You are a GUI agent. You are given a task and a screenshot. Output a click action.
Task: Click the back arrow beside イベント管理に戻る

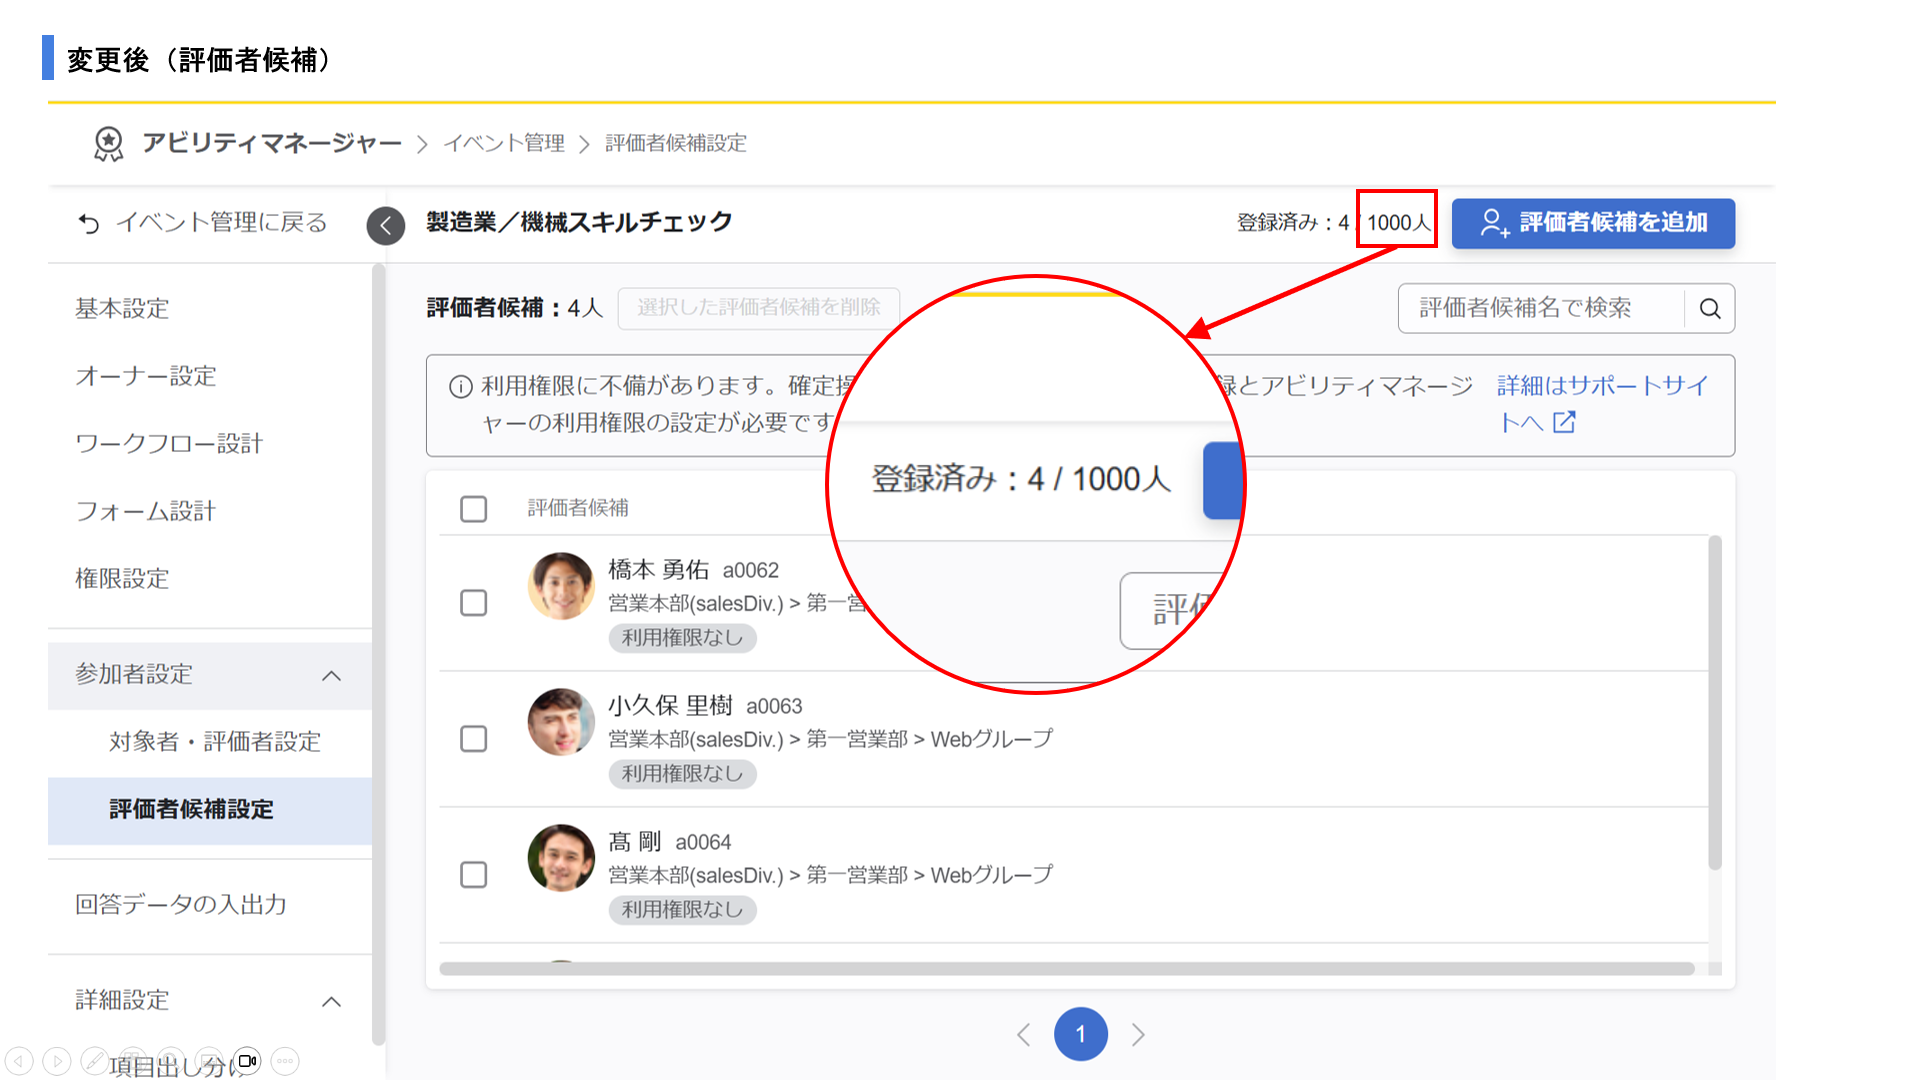[x=89, y=223]
